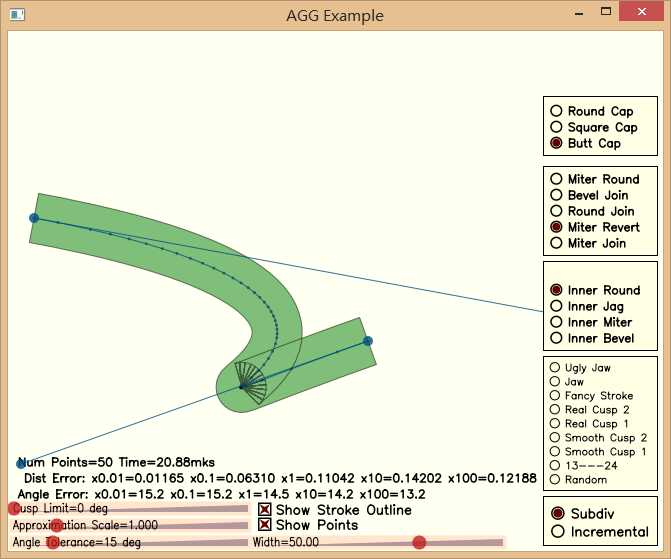This screenshot has width=671, height=559.
Task: Load the Ugly Jaw curve preset
Action: coord(580,368)
